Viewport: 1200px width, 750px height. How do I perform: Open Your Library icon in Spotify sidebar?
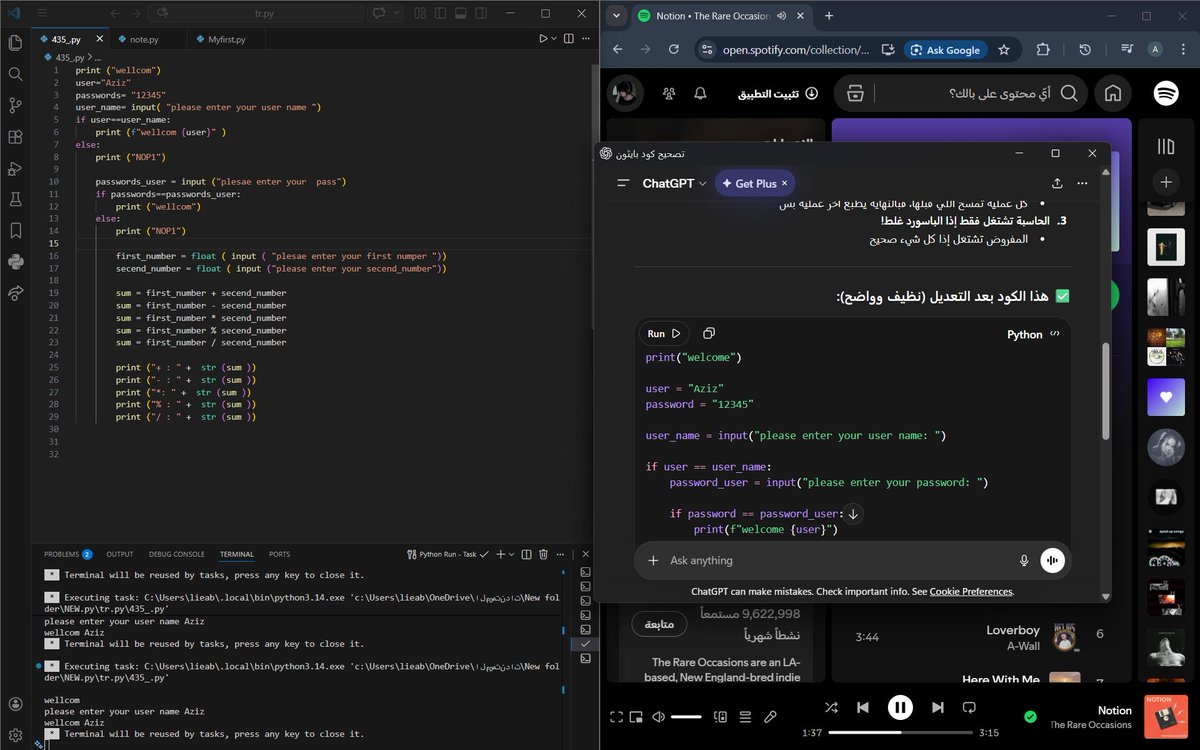(1166, 147)
